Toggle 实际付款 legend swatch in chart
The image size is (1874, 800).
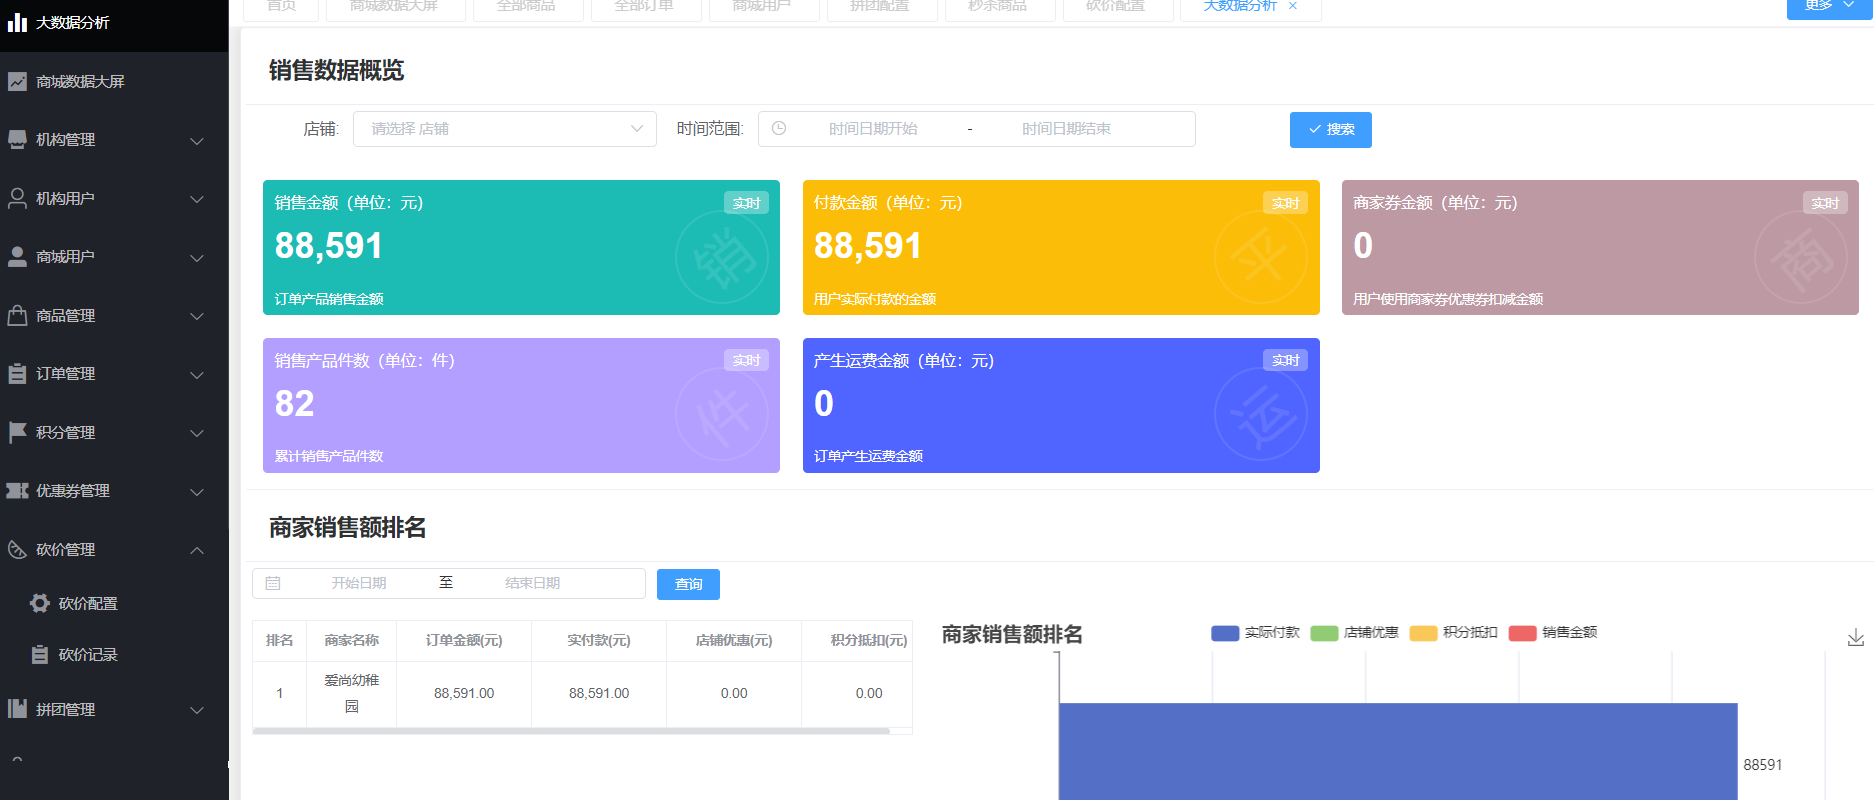(1225, 633)
